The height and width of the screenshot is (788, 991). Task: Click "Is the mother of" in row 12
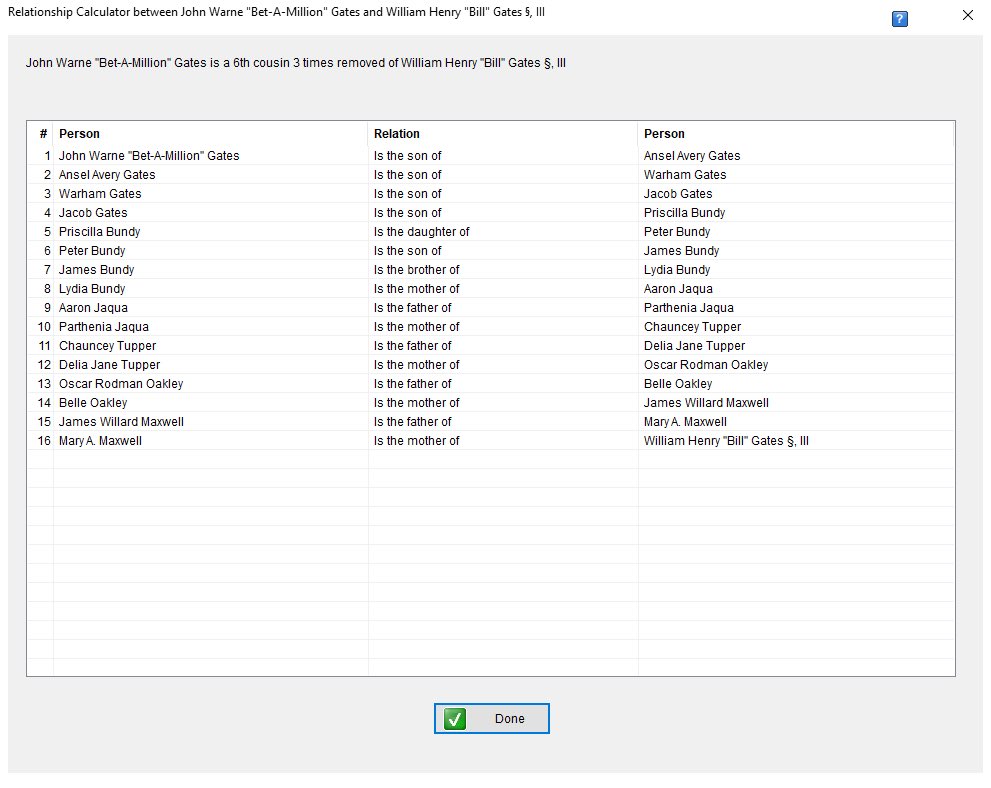(416, 365)
